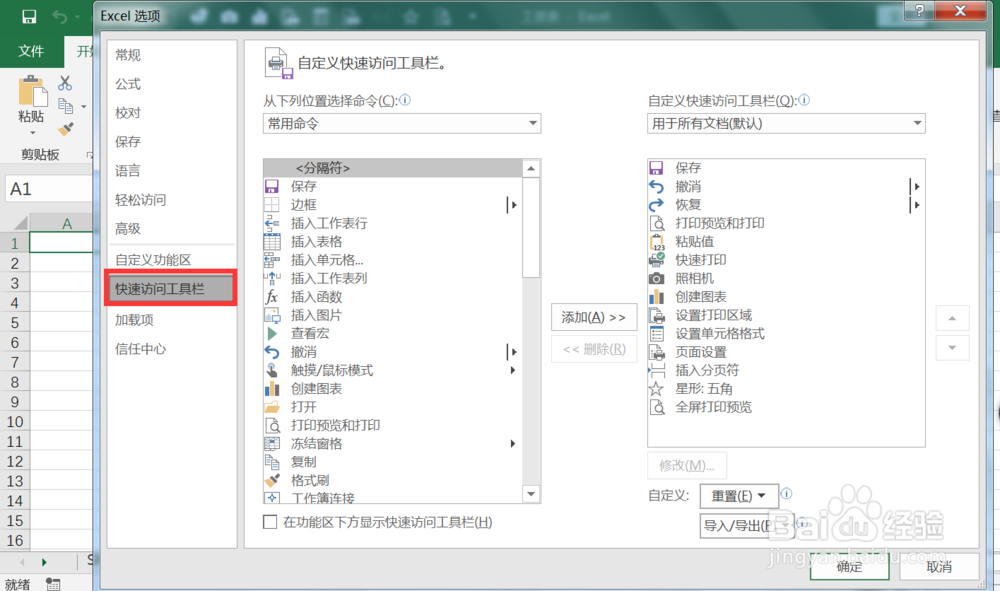This screenshot has width=1000, height=591.
Task: Click the A1 name box field
Action: click(x=49, y=189)
